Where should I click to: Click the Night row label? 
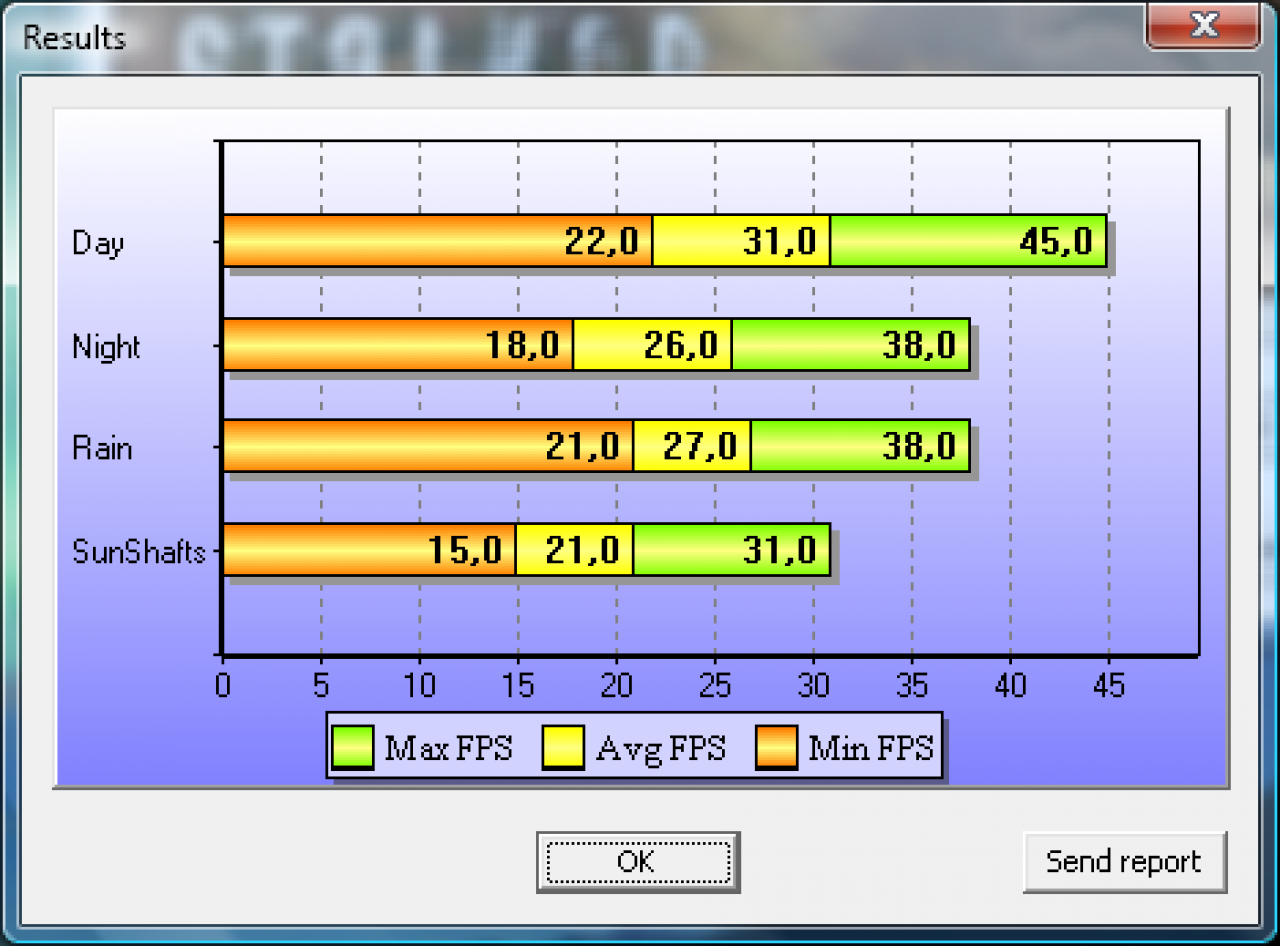tap(106, 347)
